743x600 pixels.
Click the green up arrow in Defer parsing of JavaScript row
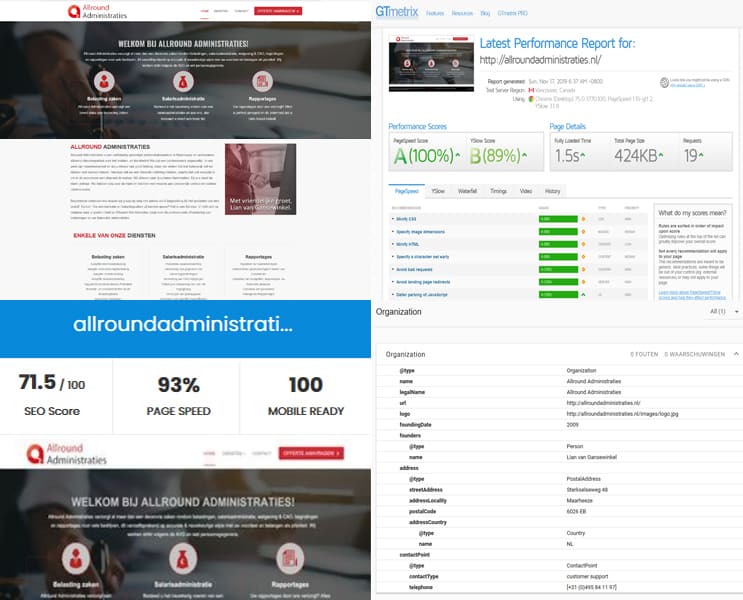pyautogui.click(x=583, y=294)
